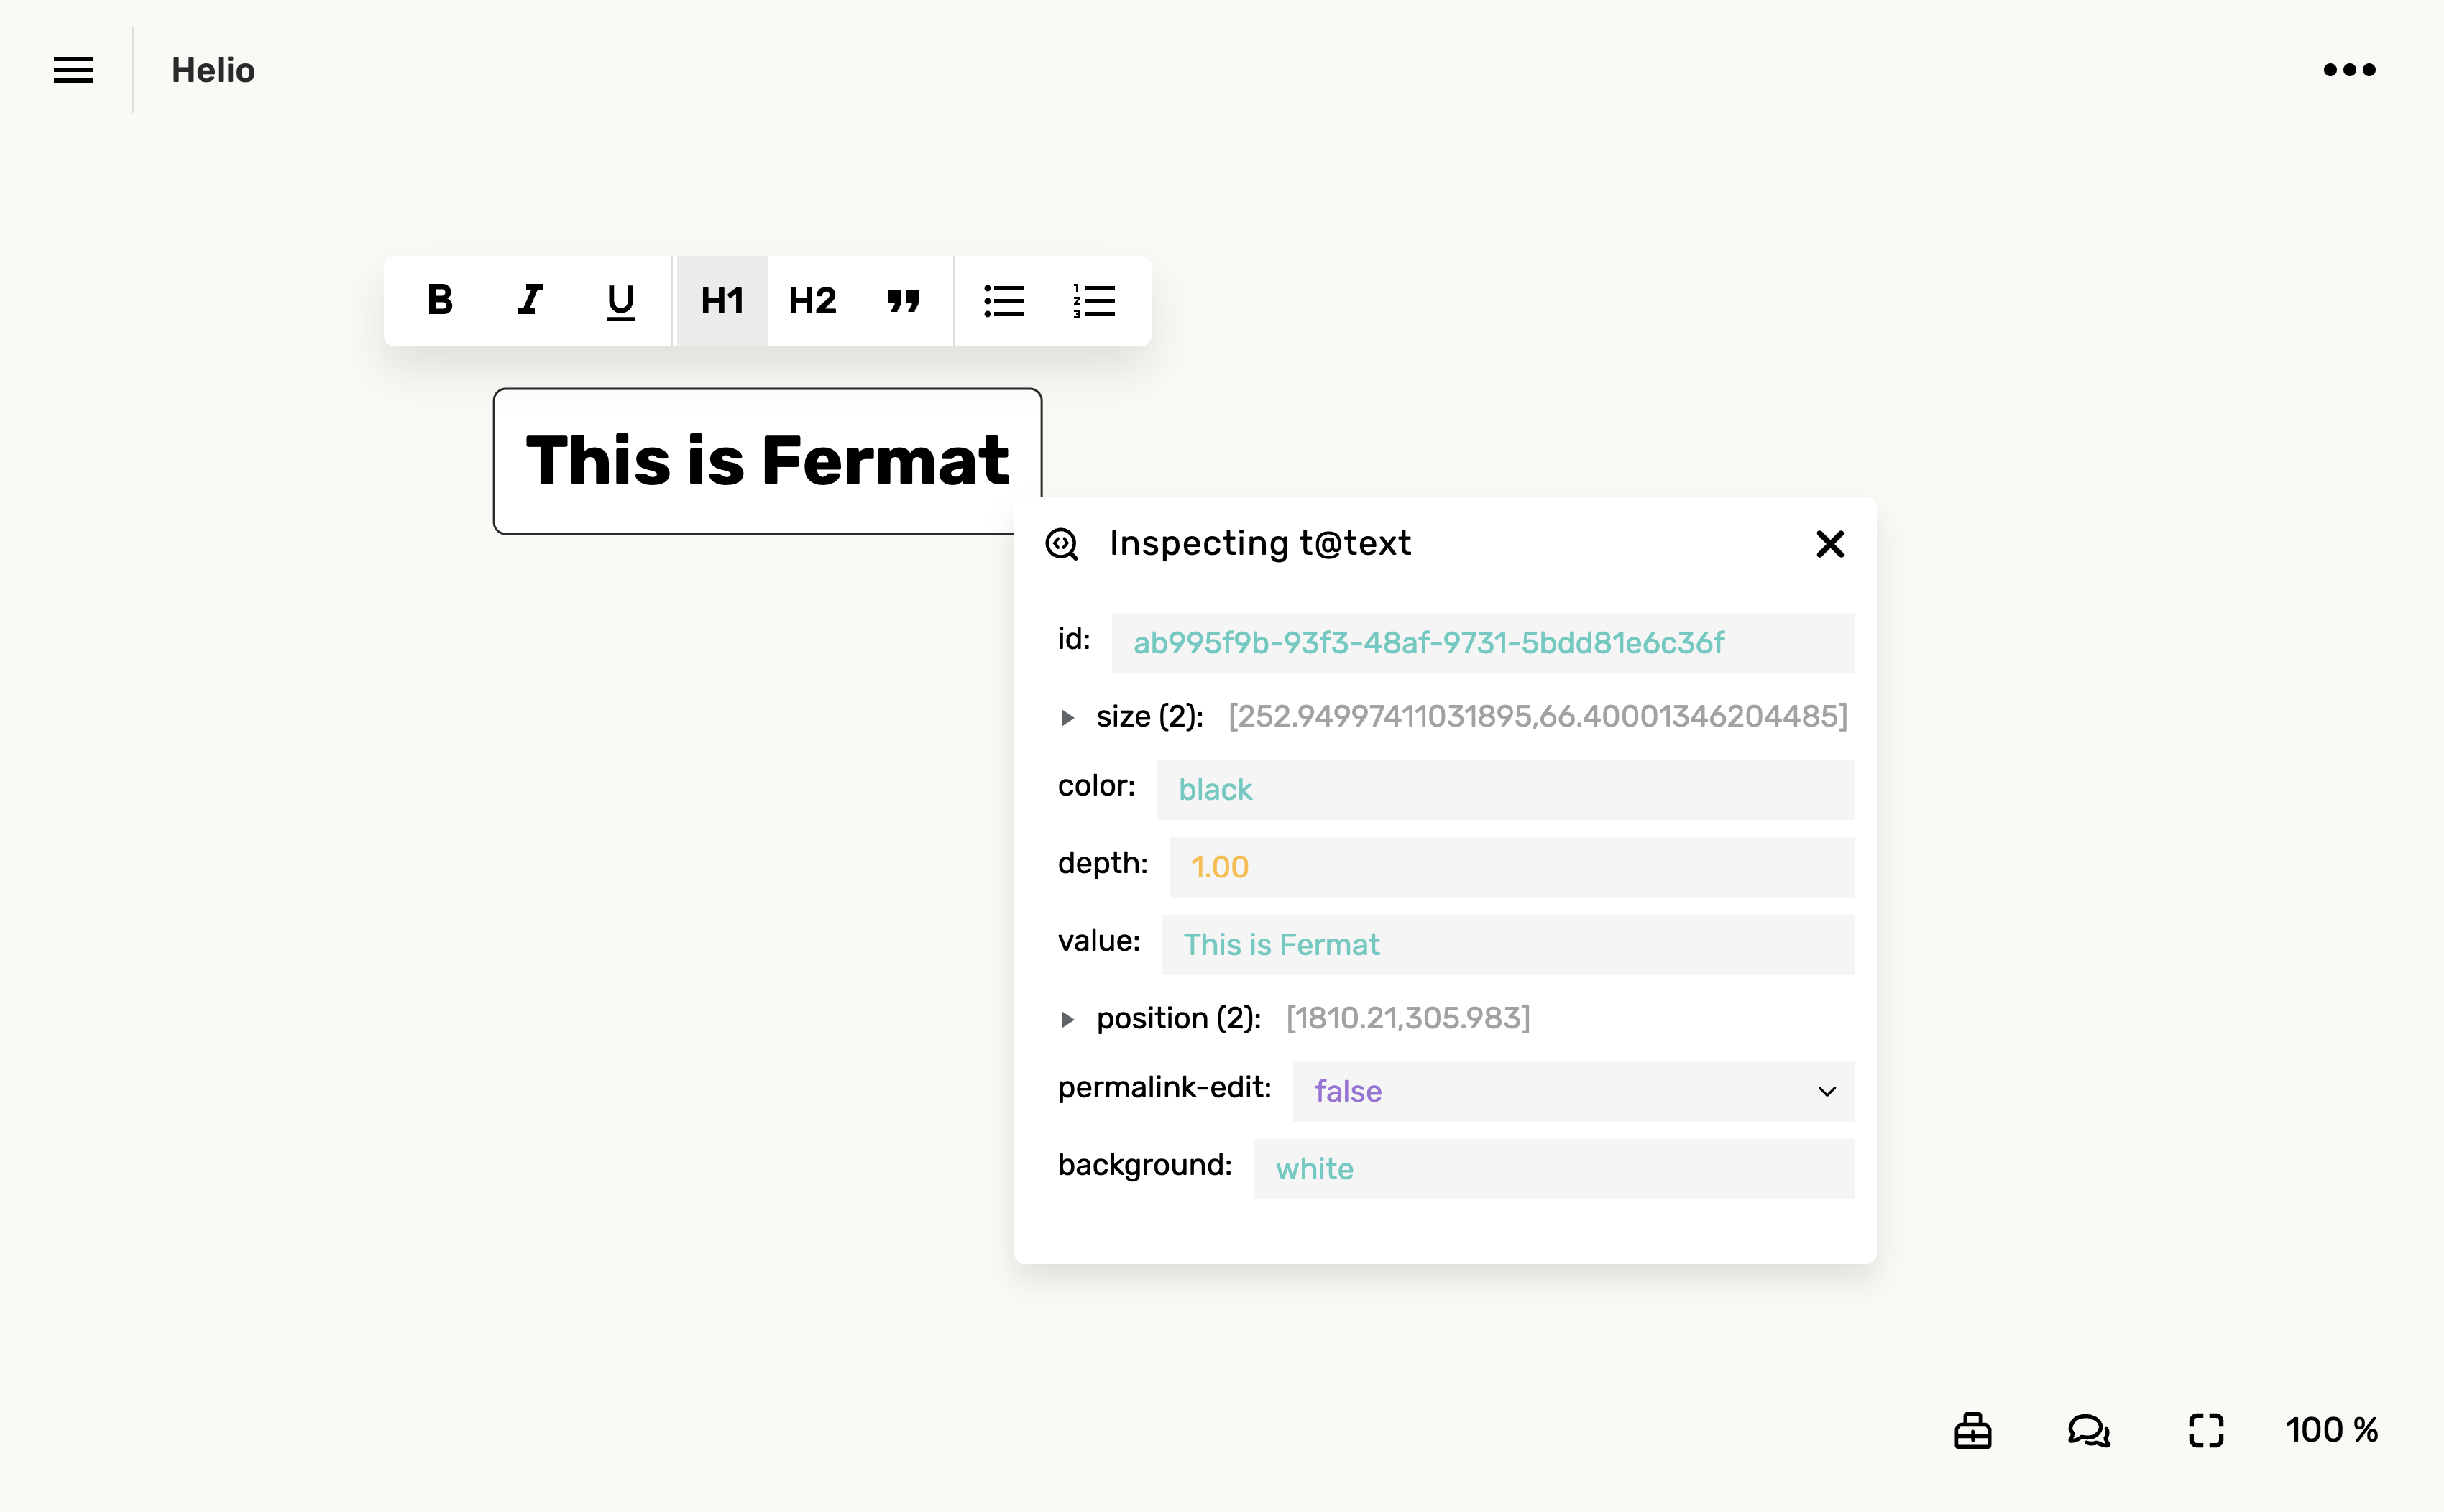Apply the H2 heading style
The height and width of the screenshot is (1512, 2444).
click(x=812, y=300)
